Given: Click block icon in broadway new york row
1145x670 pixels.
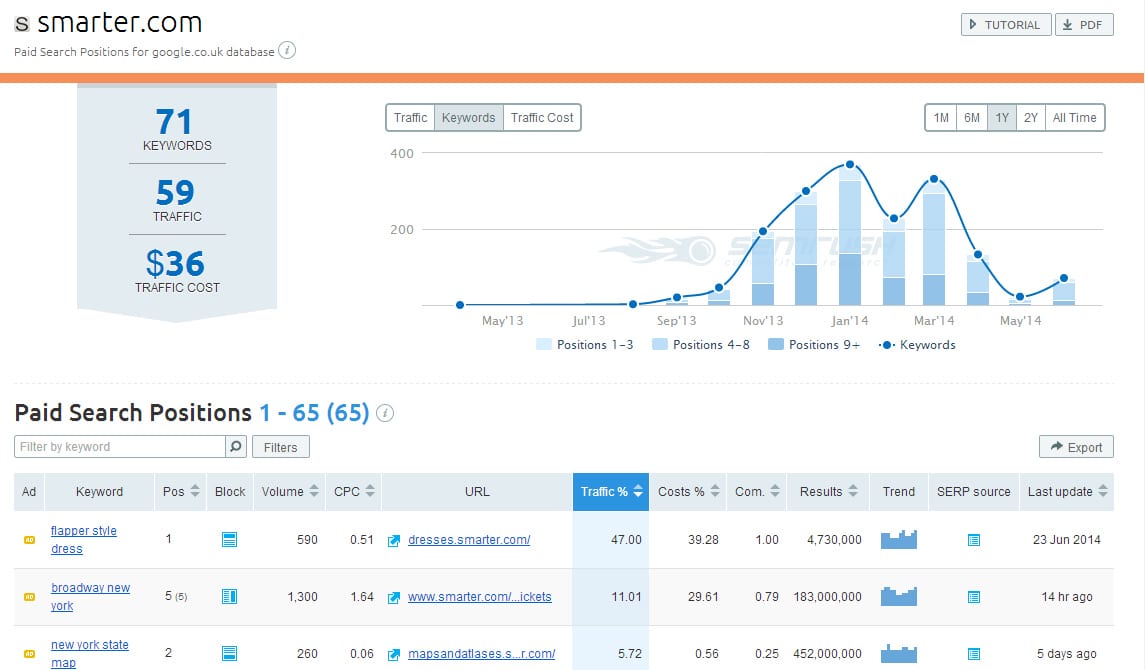Looking at the screenshot, I should [229, 596].
